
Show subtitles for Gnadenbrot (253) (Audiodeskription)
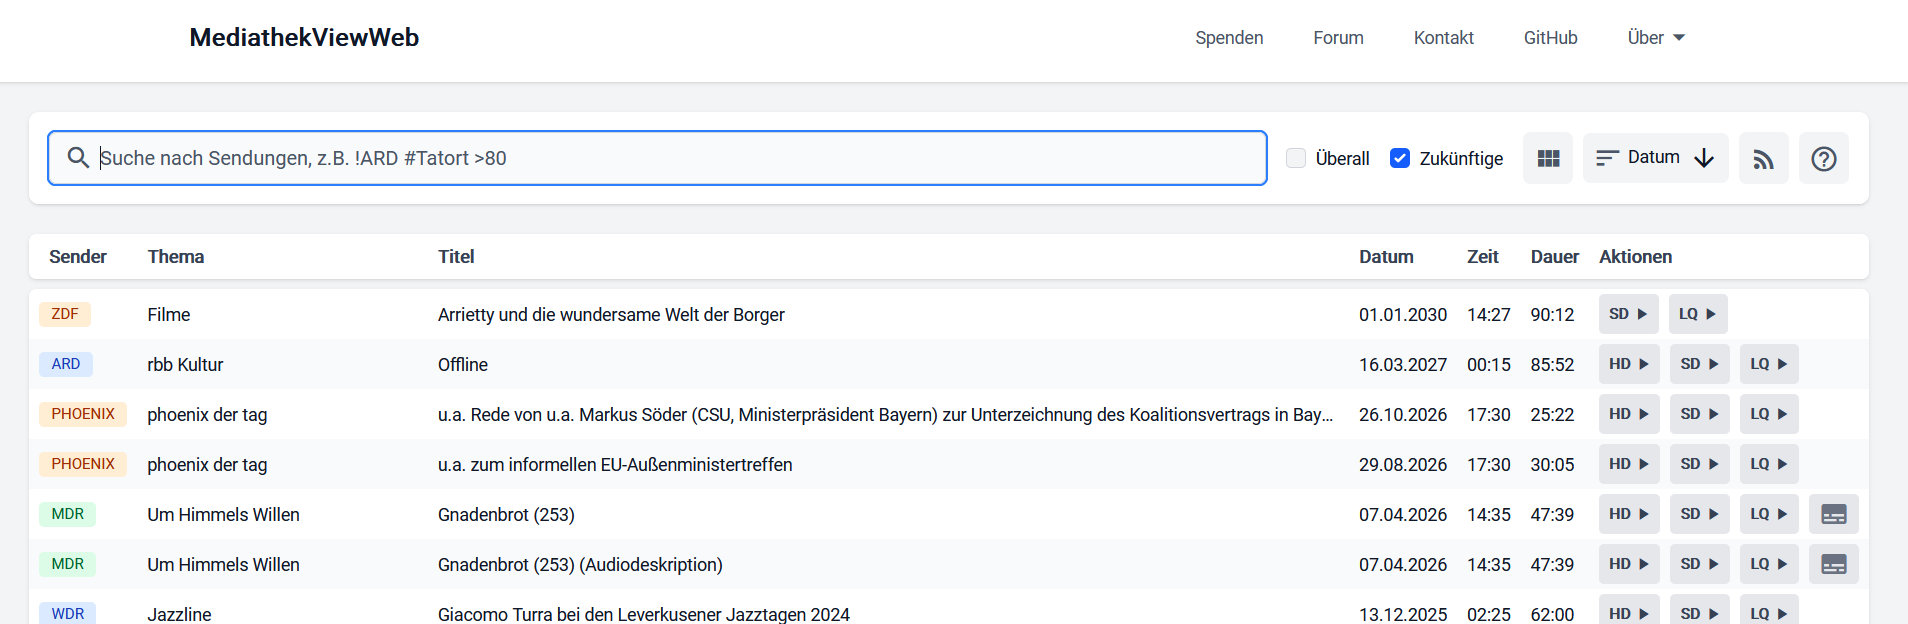coord(1834,564)
